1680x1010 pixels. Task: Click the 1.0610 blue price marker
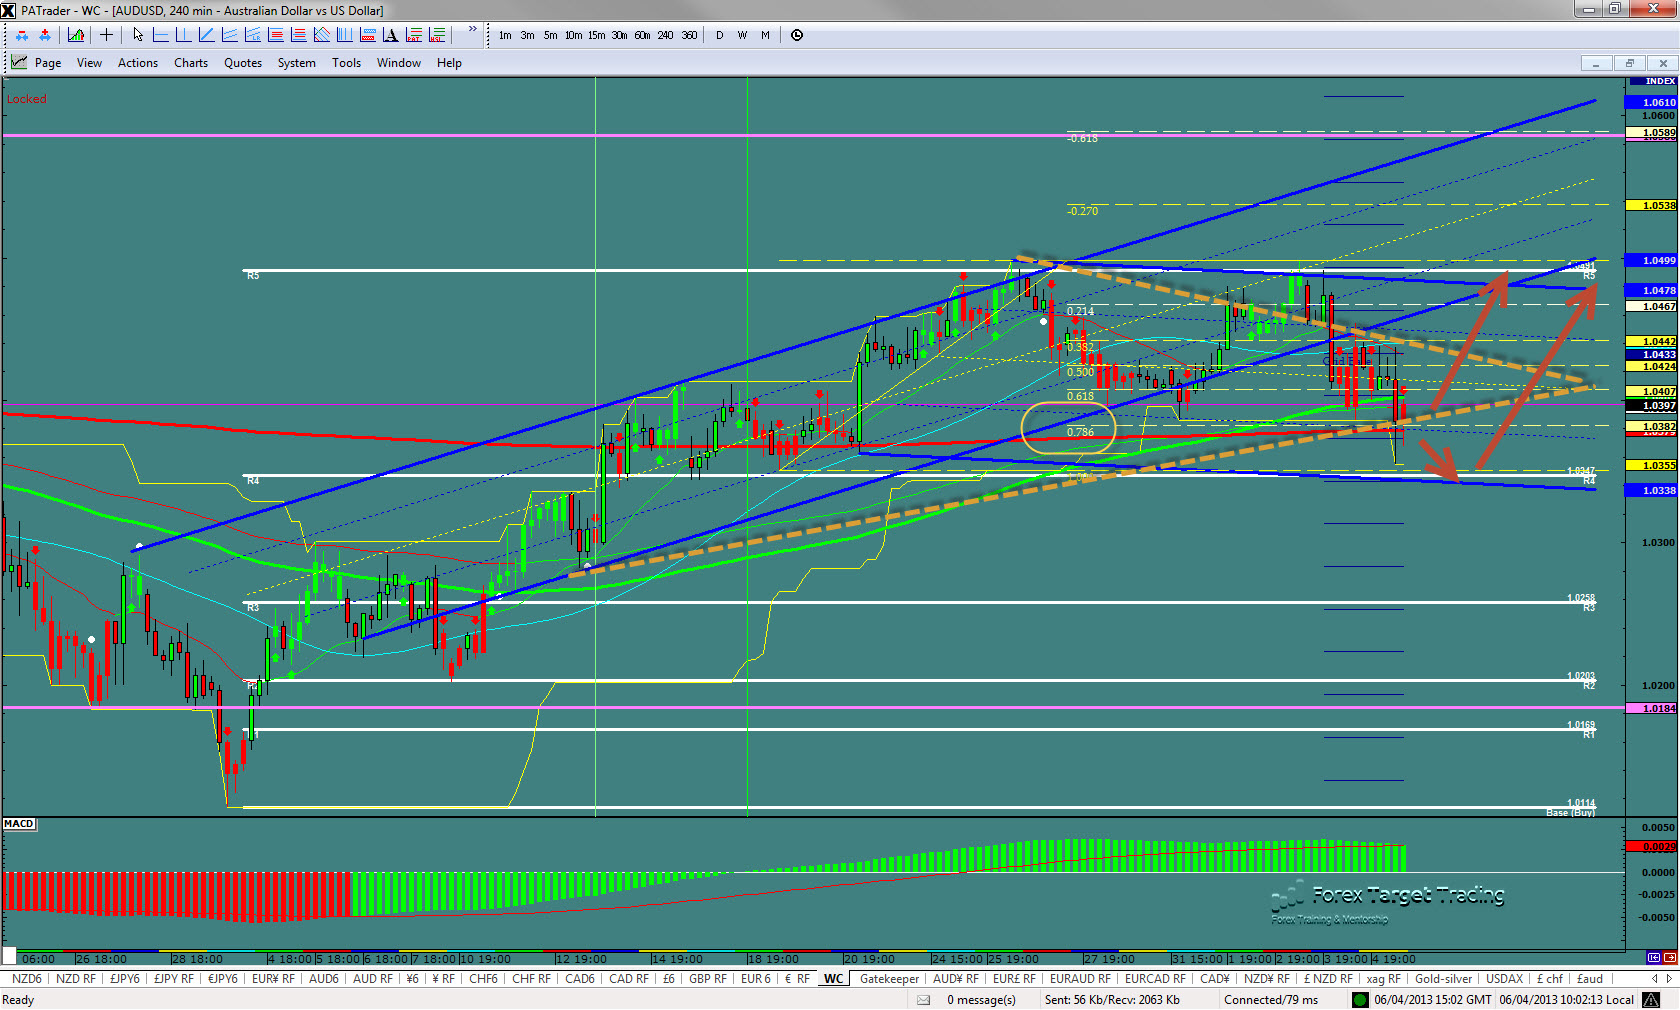(1652, 103)
